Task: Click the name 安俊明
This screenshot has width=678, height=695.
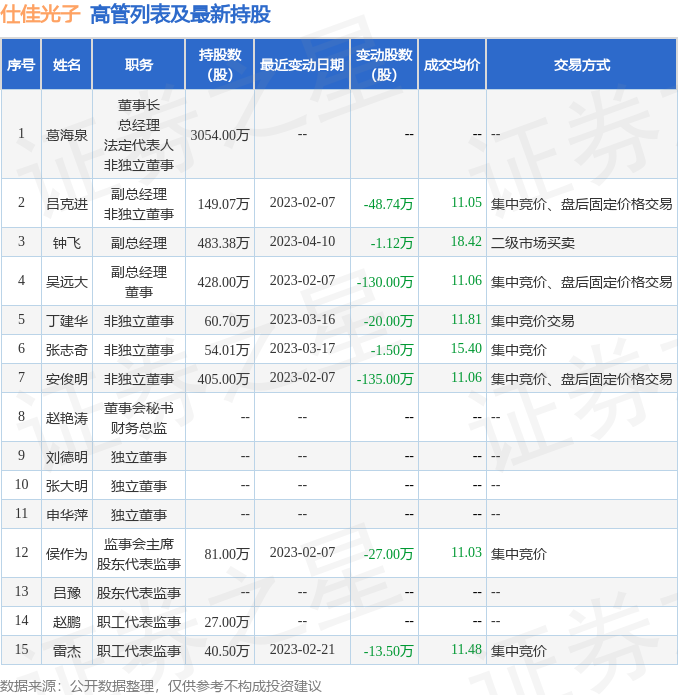Action: tap(66, 379)
